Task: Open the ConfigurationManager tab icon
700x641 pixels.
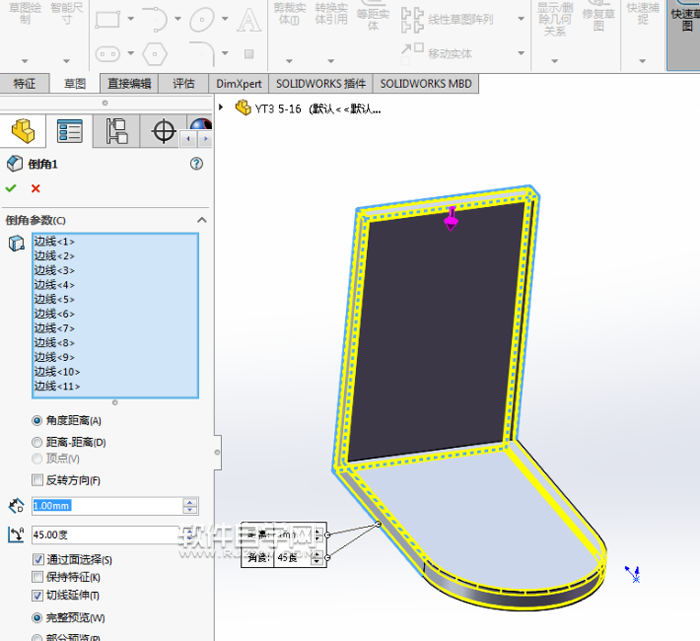Action: [x=116, y=131]
